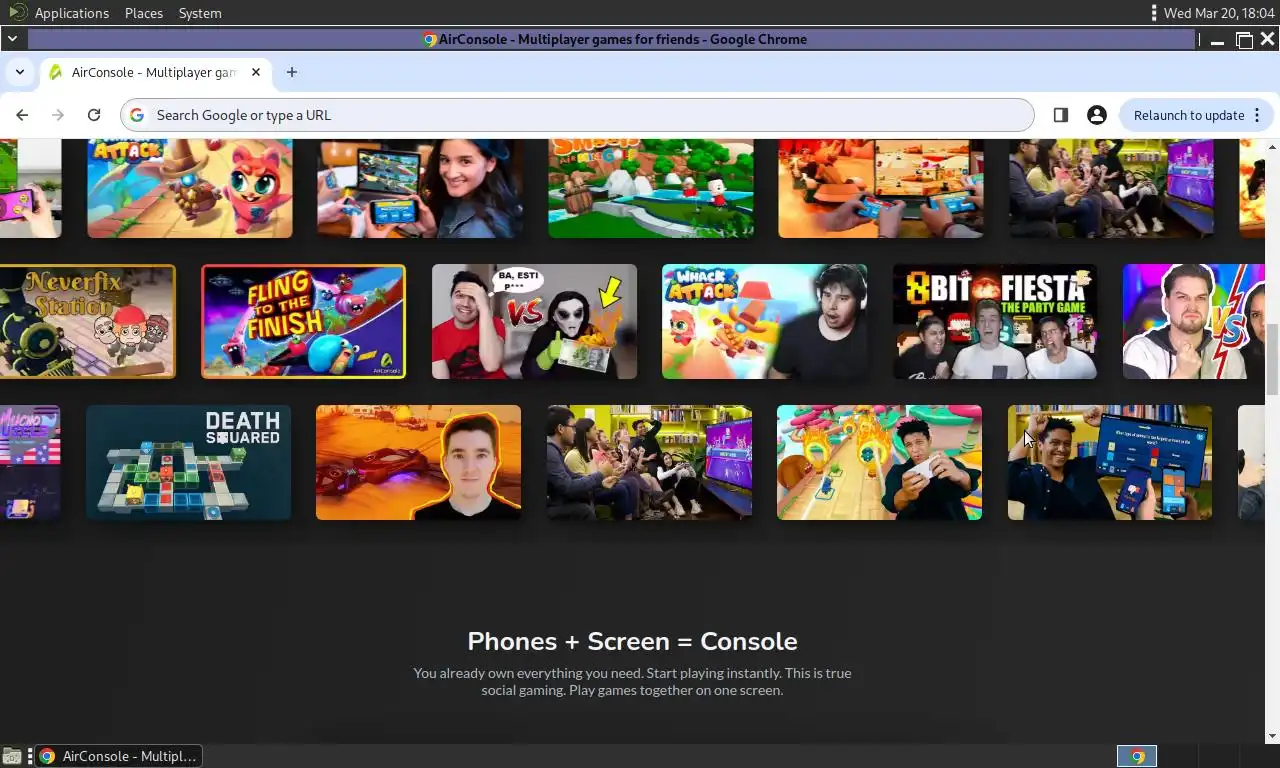1280x768 pixels.
Task: Open the Fling to the Finish thumbnail
Action: click(x=303, y=322)
